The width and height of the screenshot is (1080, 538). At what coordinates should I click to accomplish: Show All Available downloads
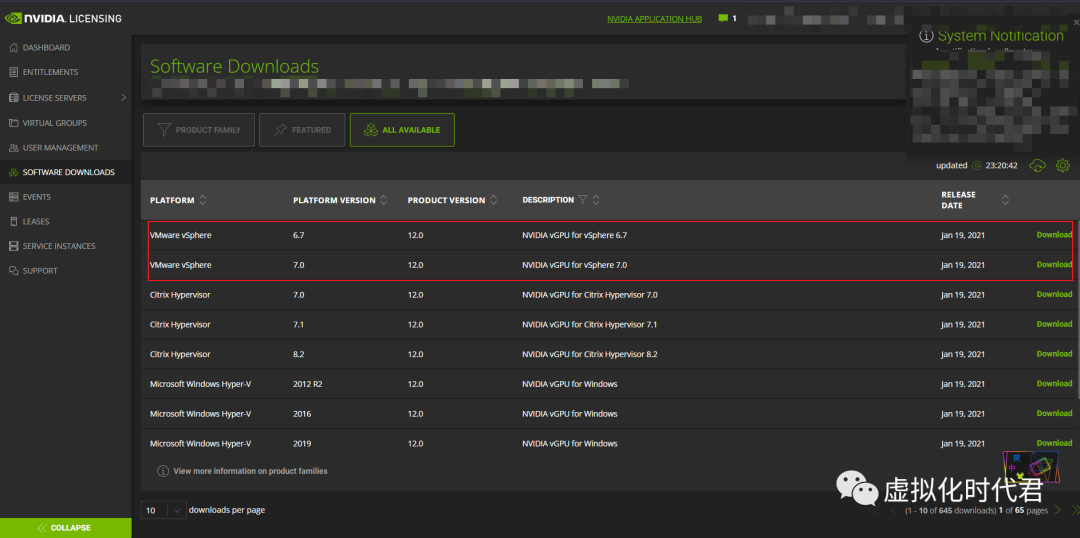click(x=402, y=130)
